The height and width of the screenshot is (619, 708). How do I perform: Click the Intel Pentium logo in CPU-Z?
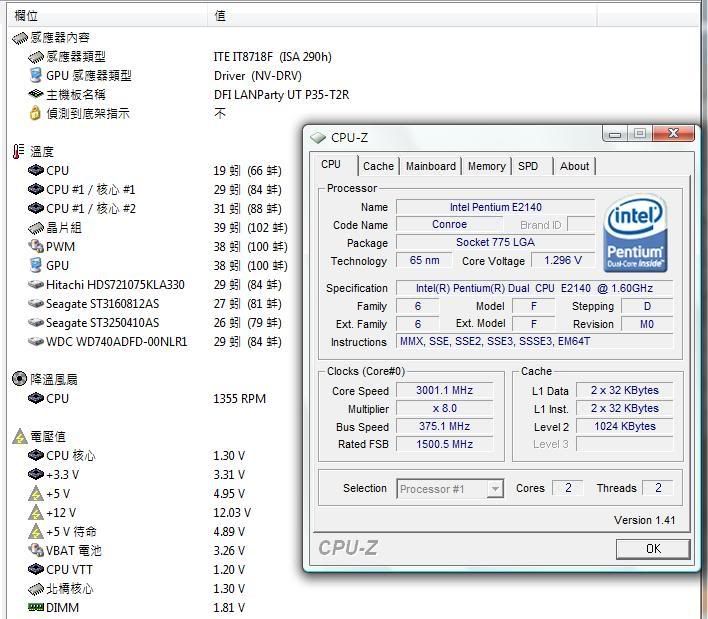click(635, 233)
